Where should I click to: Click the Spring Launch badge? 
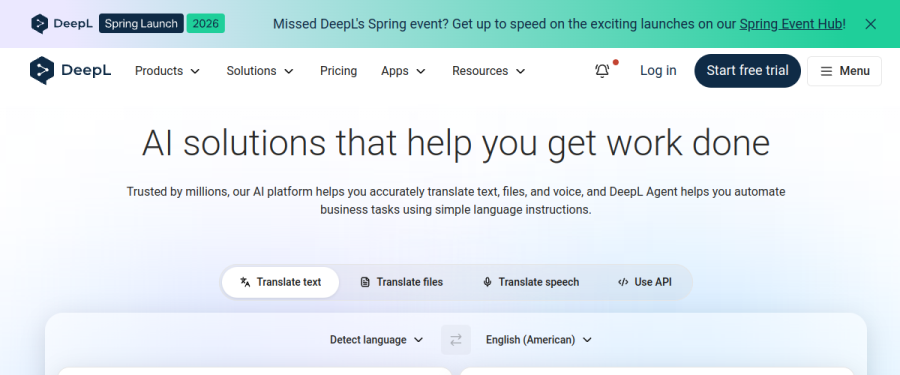pos(141,24)
